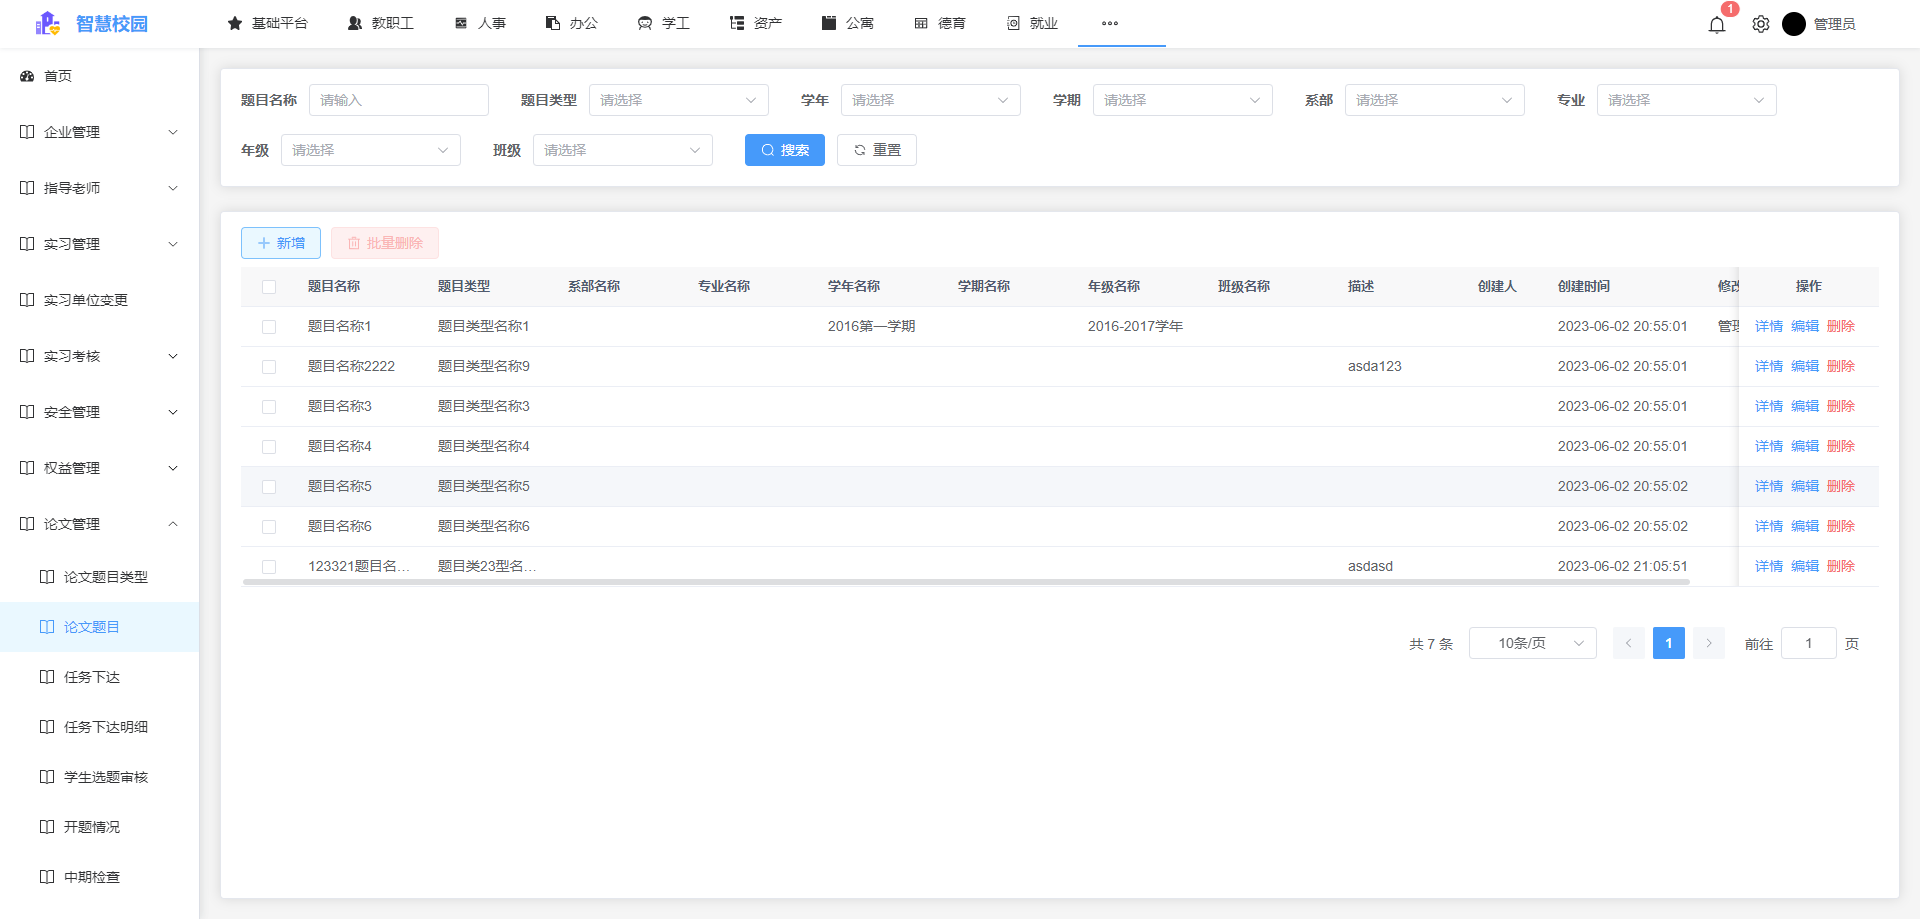Screen dimensions: 1920x919
Task: Click the horizontal scrollbar under the table
Action: click(965, 581)
